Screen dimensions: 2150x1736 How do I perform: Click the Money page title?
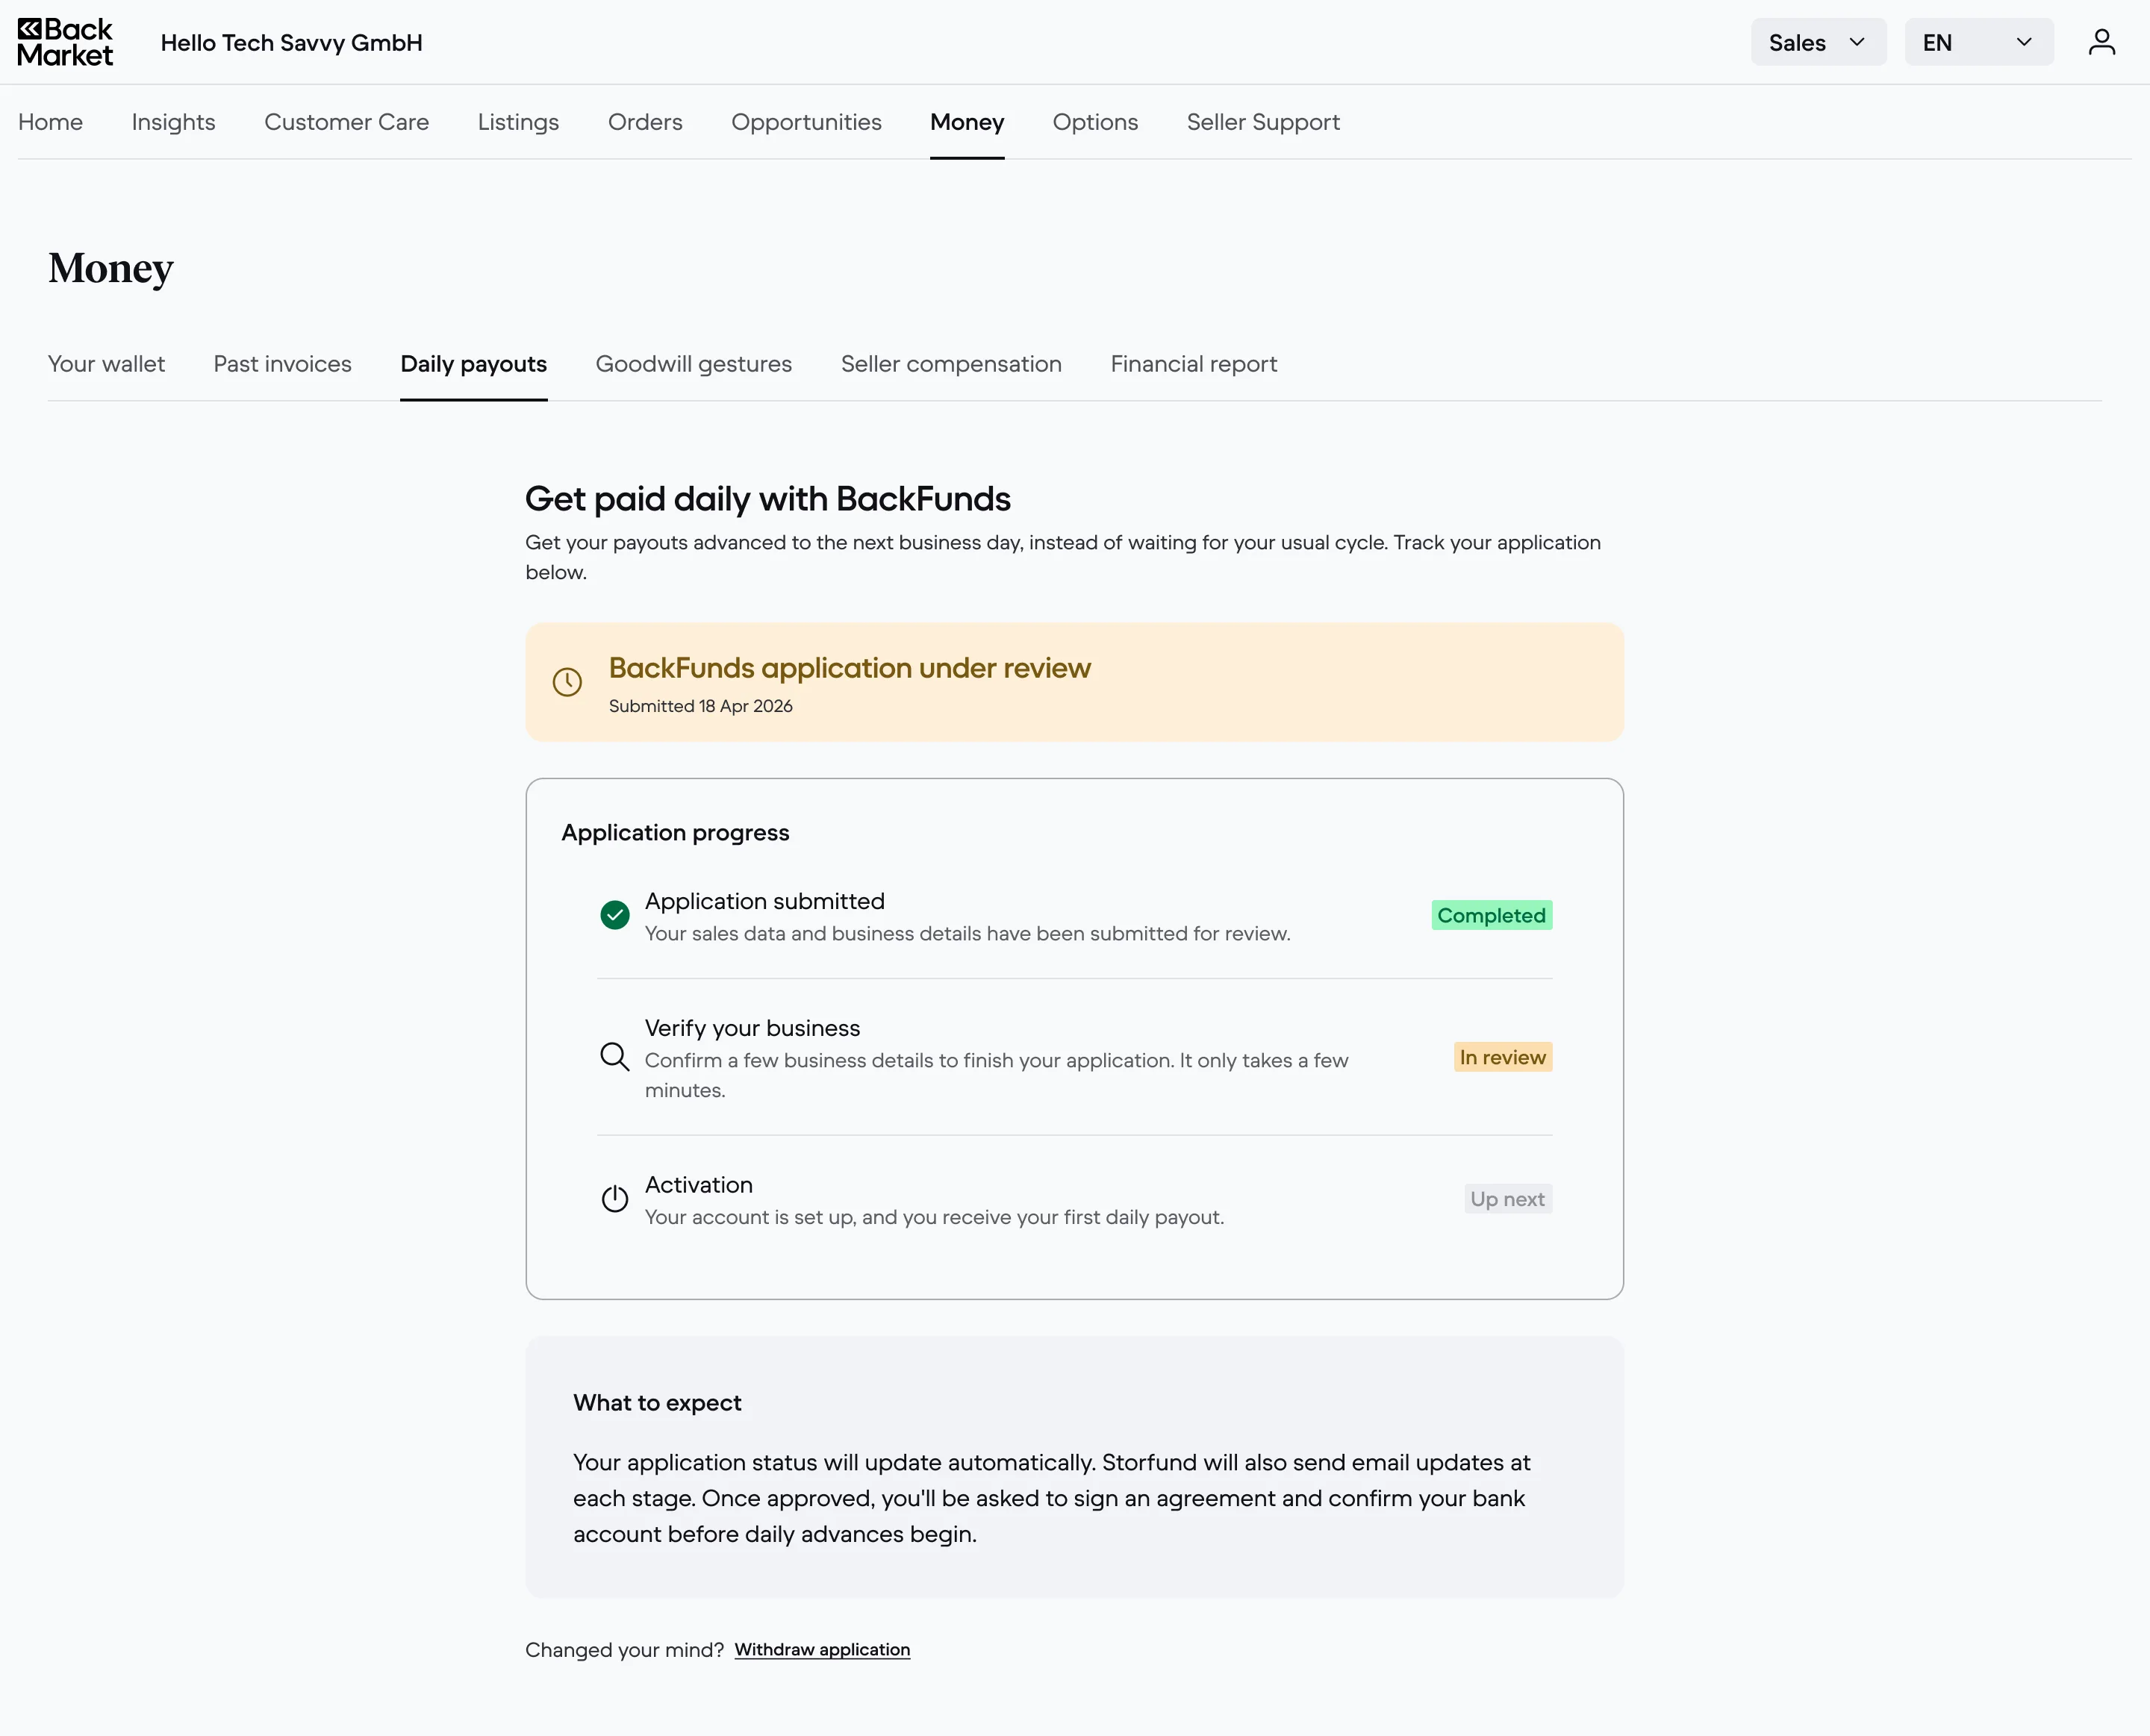pyautogui.click(x=111, y=268)
